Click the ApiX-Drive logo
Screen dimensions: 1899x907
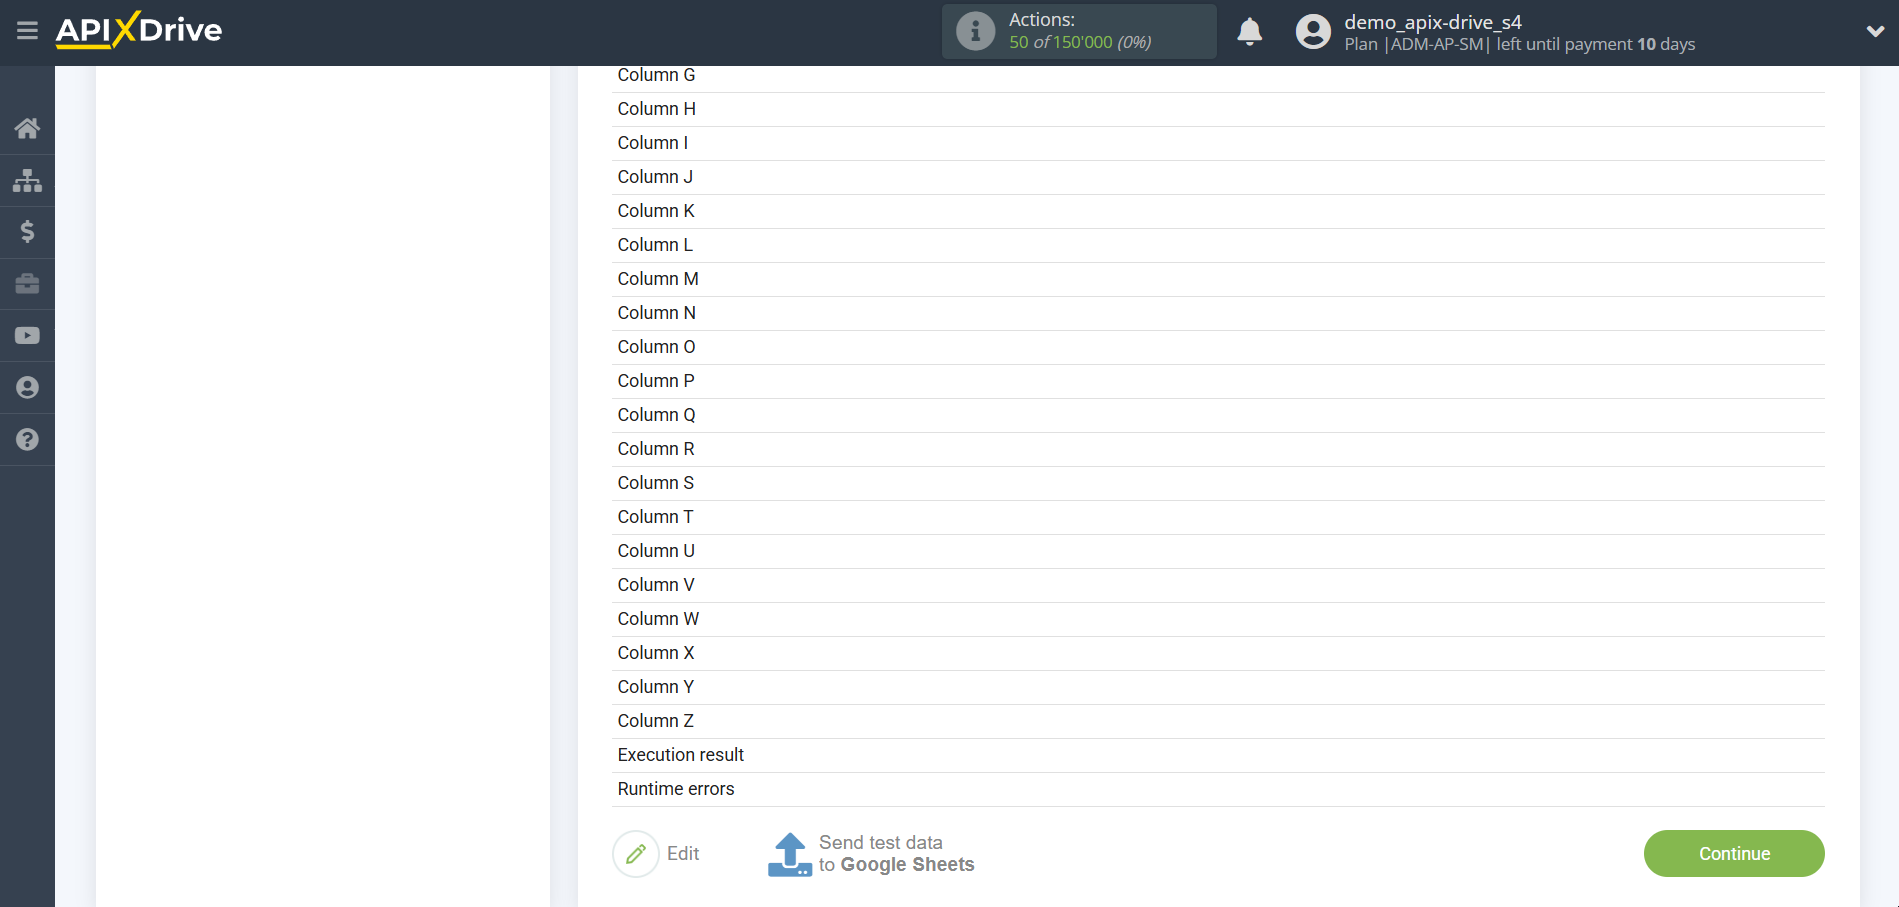tap(139, 30)
